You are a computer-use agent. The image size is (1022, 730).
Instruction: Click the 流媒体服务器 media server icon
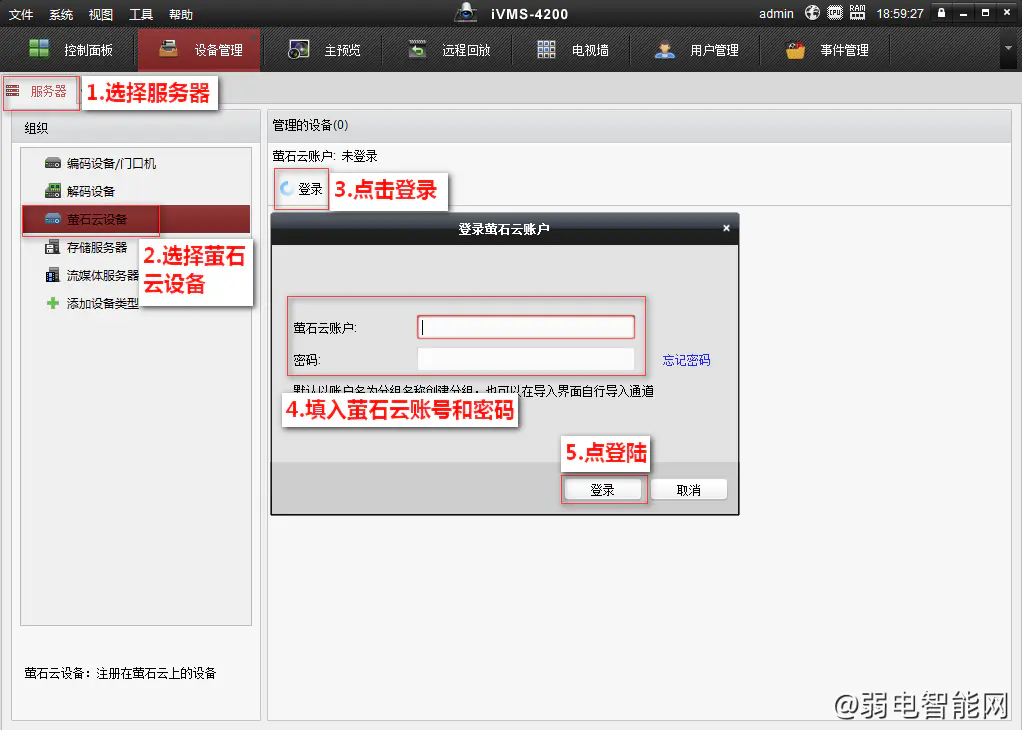click(x=52, y=276)
